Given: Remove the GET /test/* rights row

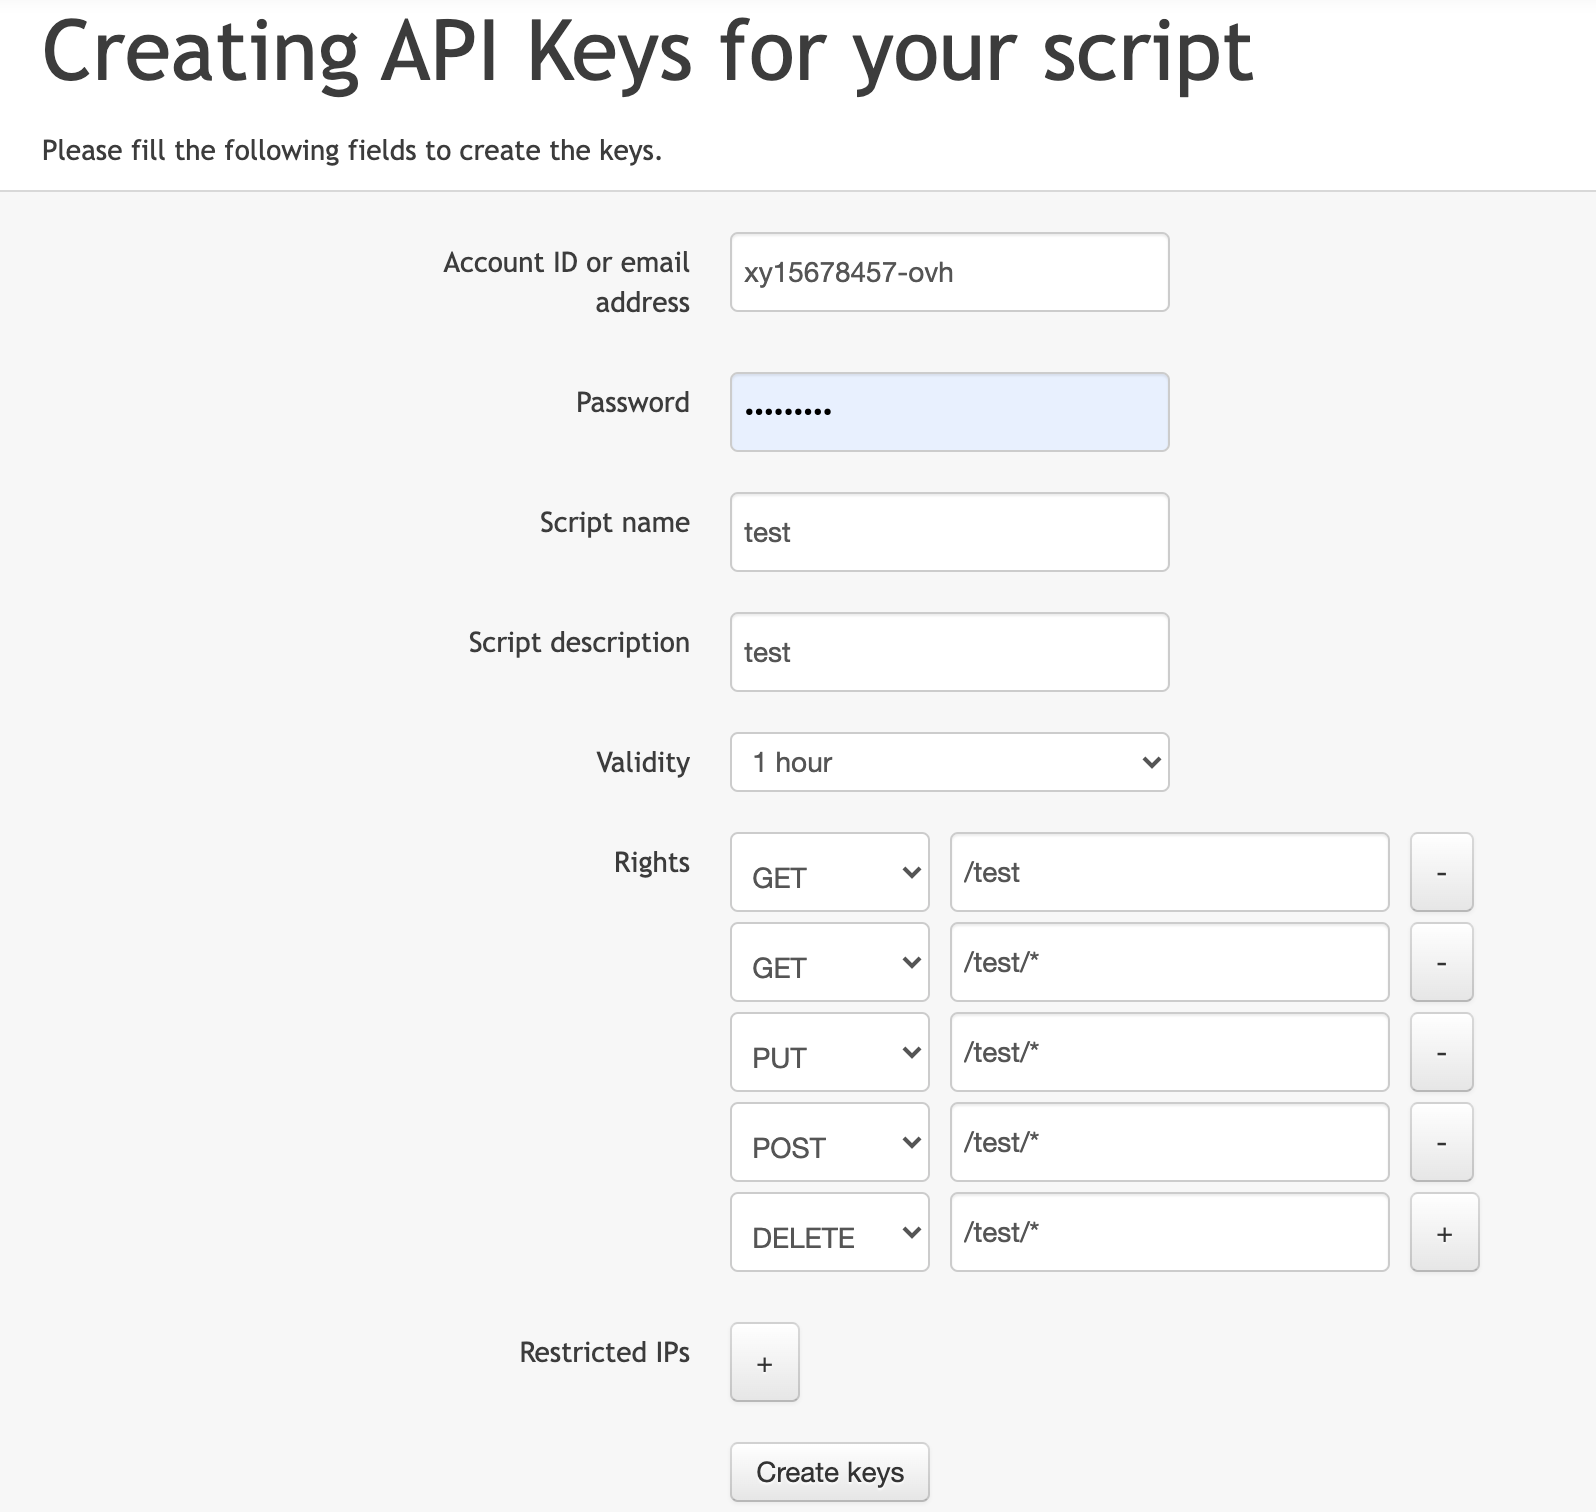Looking at the screenshot, I should [1441, 962].
